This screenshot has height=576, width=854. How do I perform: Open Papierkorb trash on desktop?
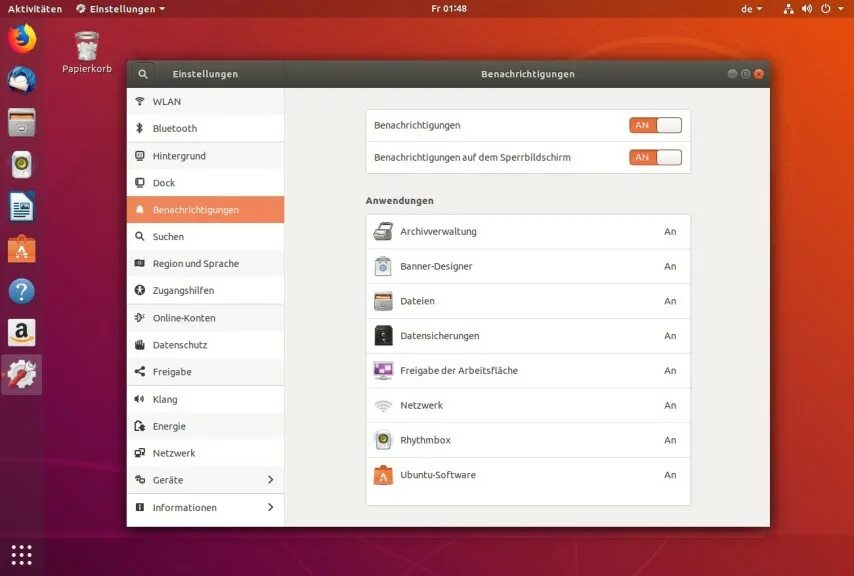point(87,52)
